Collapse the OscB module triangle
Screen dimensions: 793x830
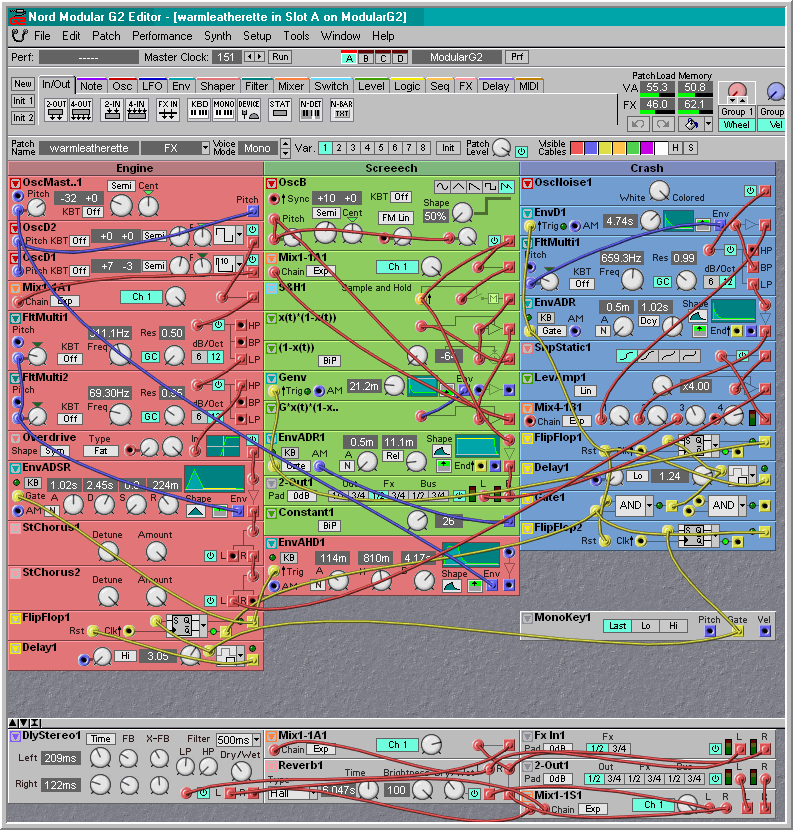point(272,184)
